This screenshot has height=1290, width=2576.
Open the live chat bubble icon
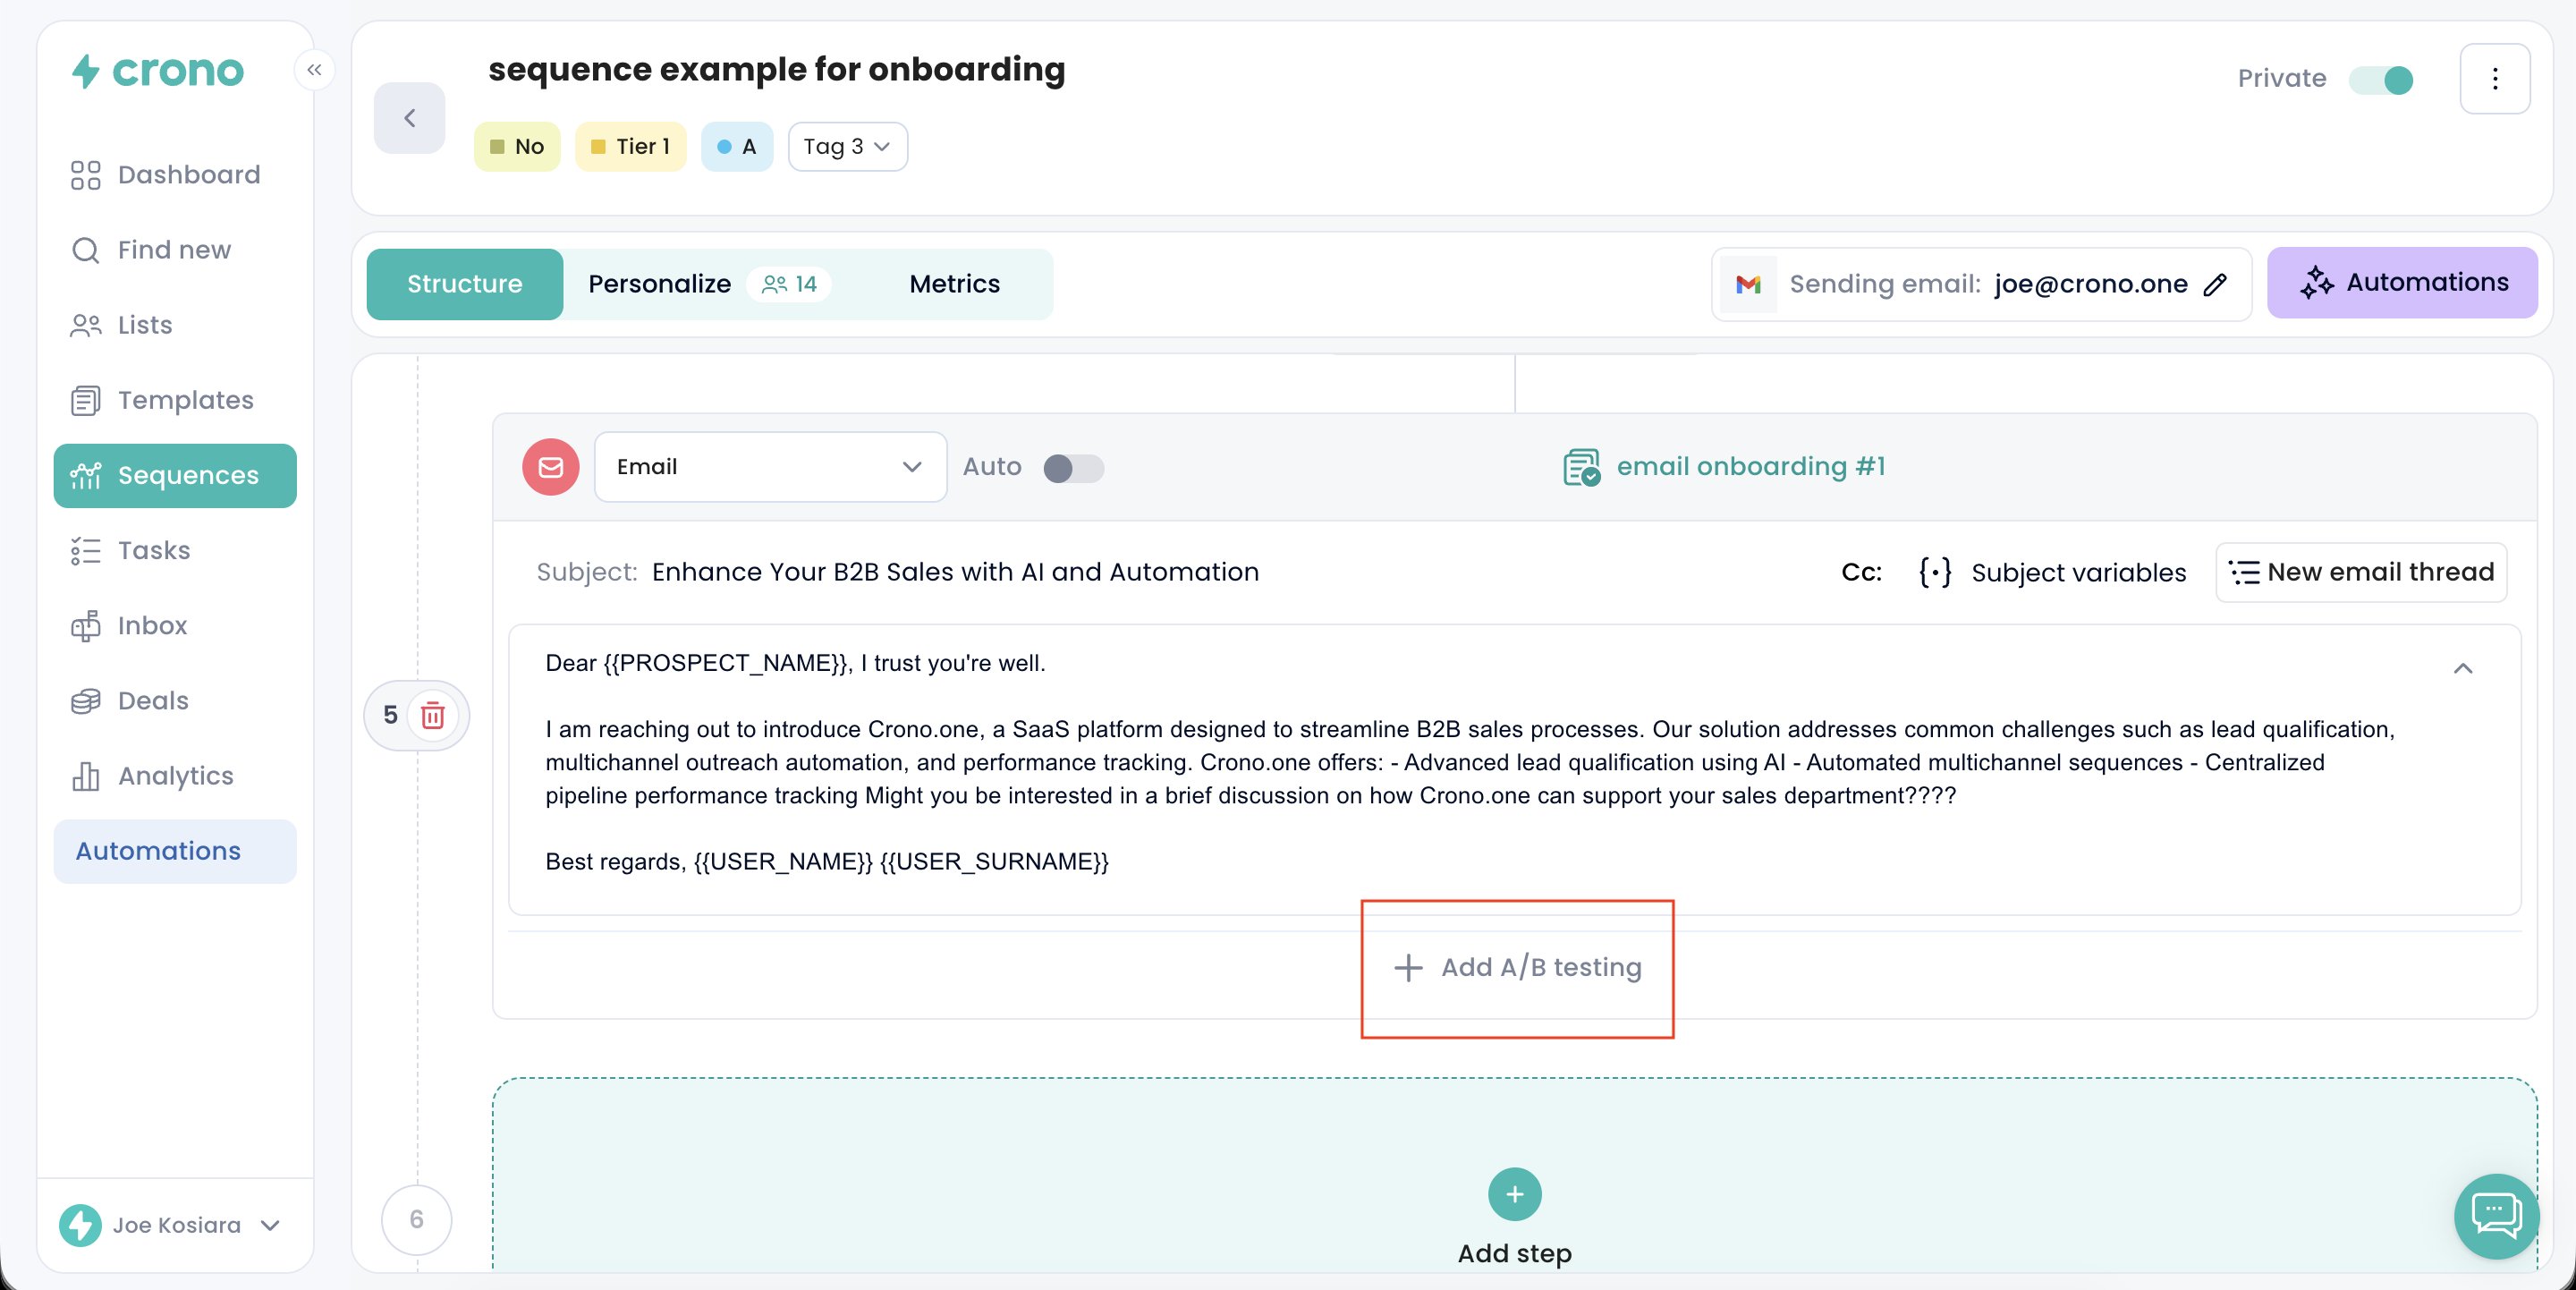(2496, 1215)
